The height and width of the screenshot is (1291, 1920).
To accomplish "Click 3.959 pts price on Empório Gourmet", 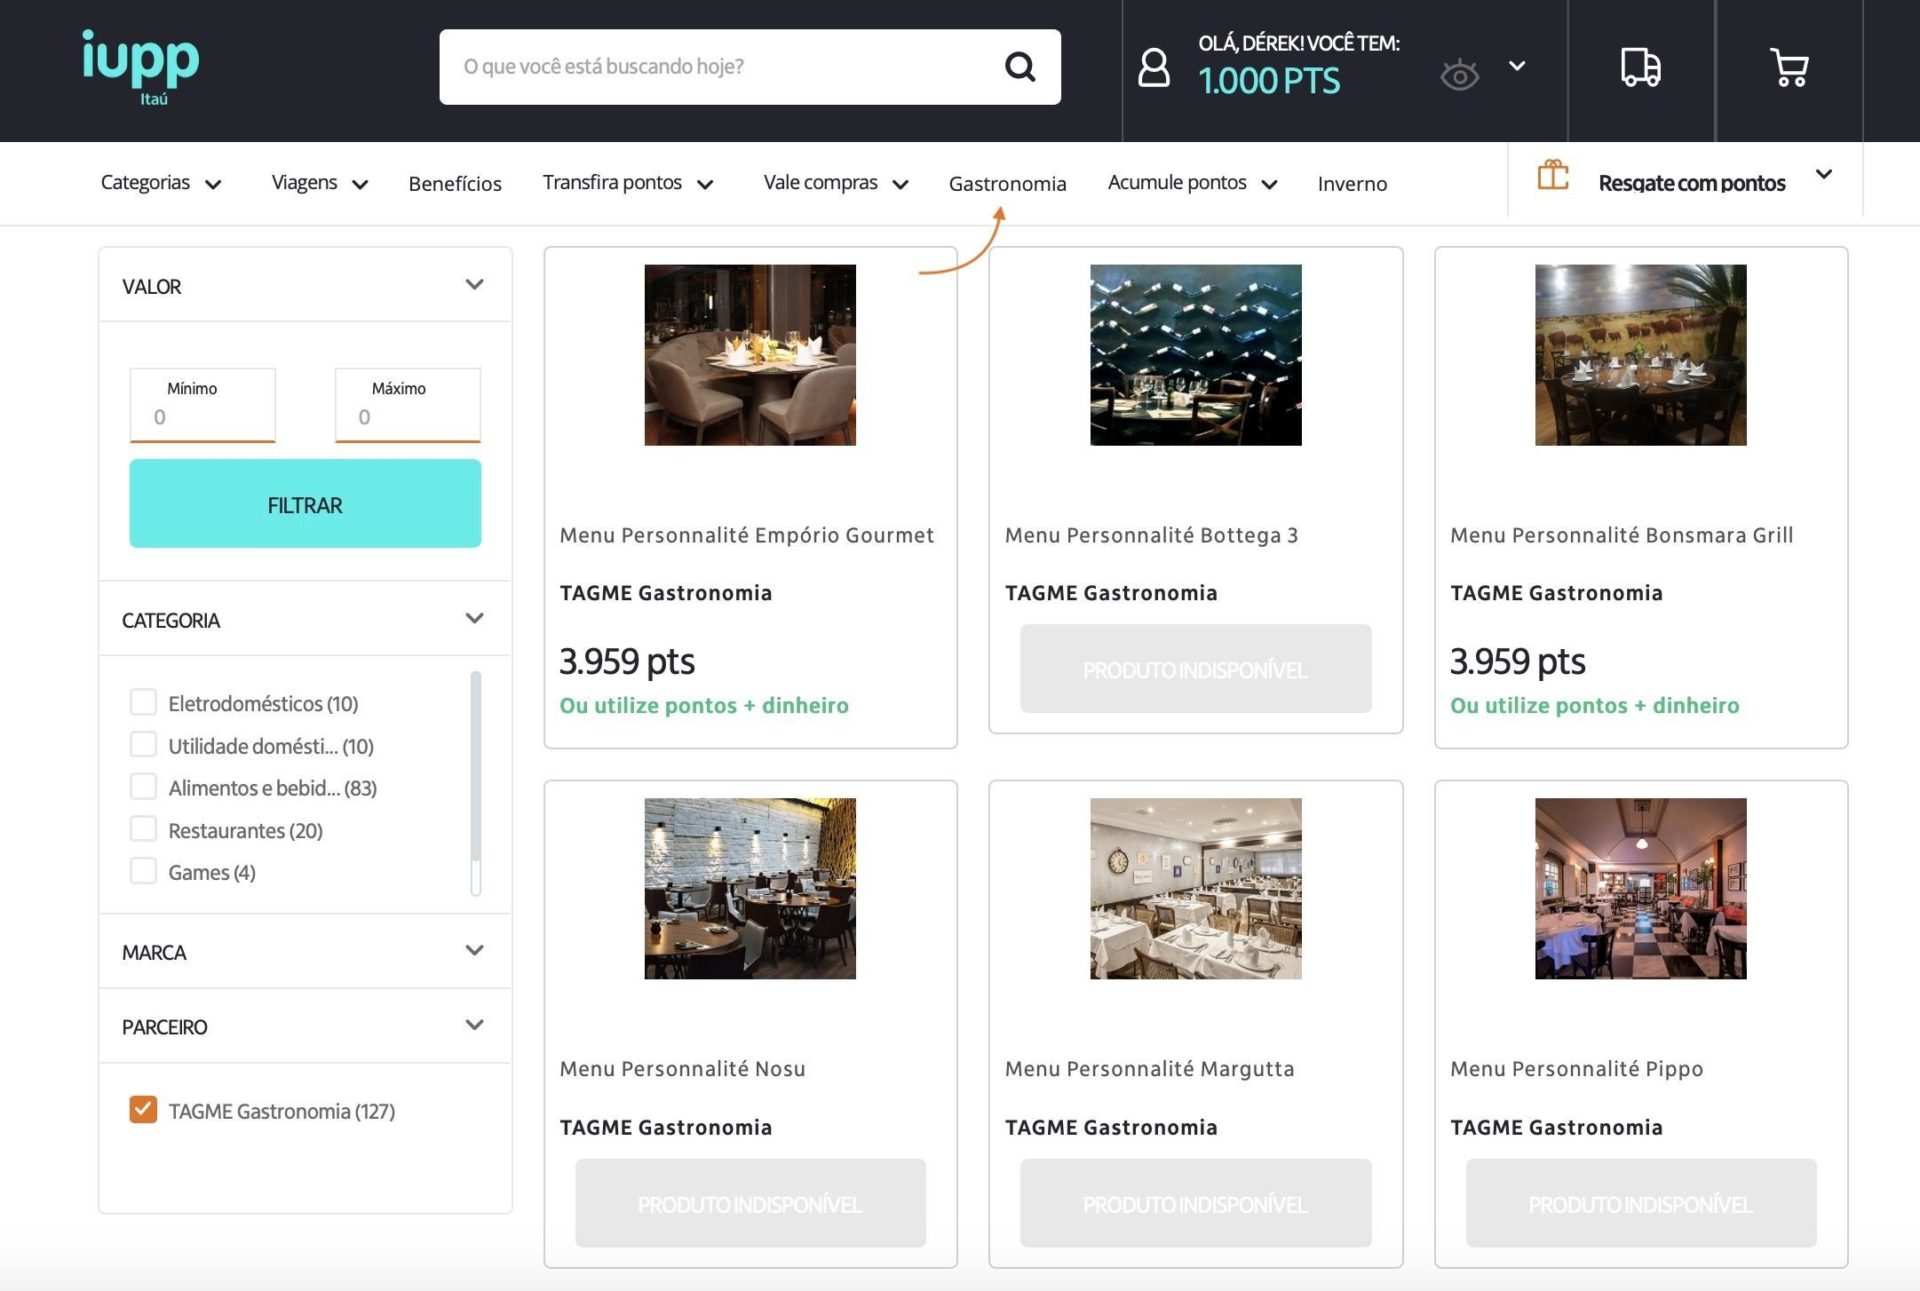I will click(626, 661).
